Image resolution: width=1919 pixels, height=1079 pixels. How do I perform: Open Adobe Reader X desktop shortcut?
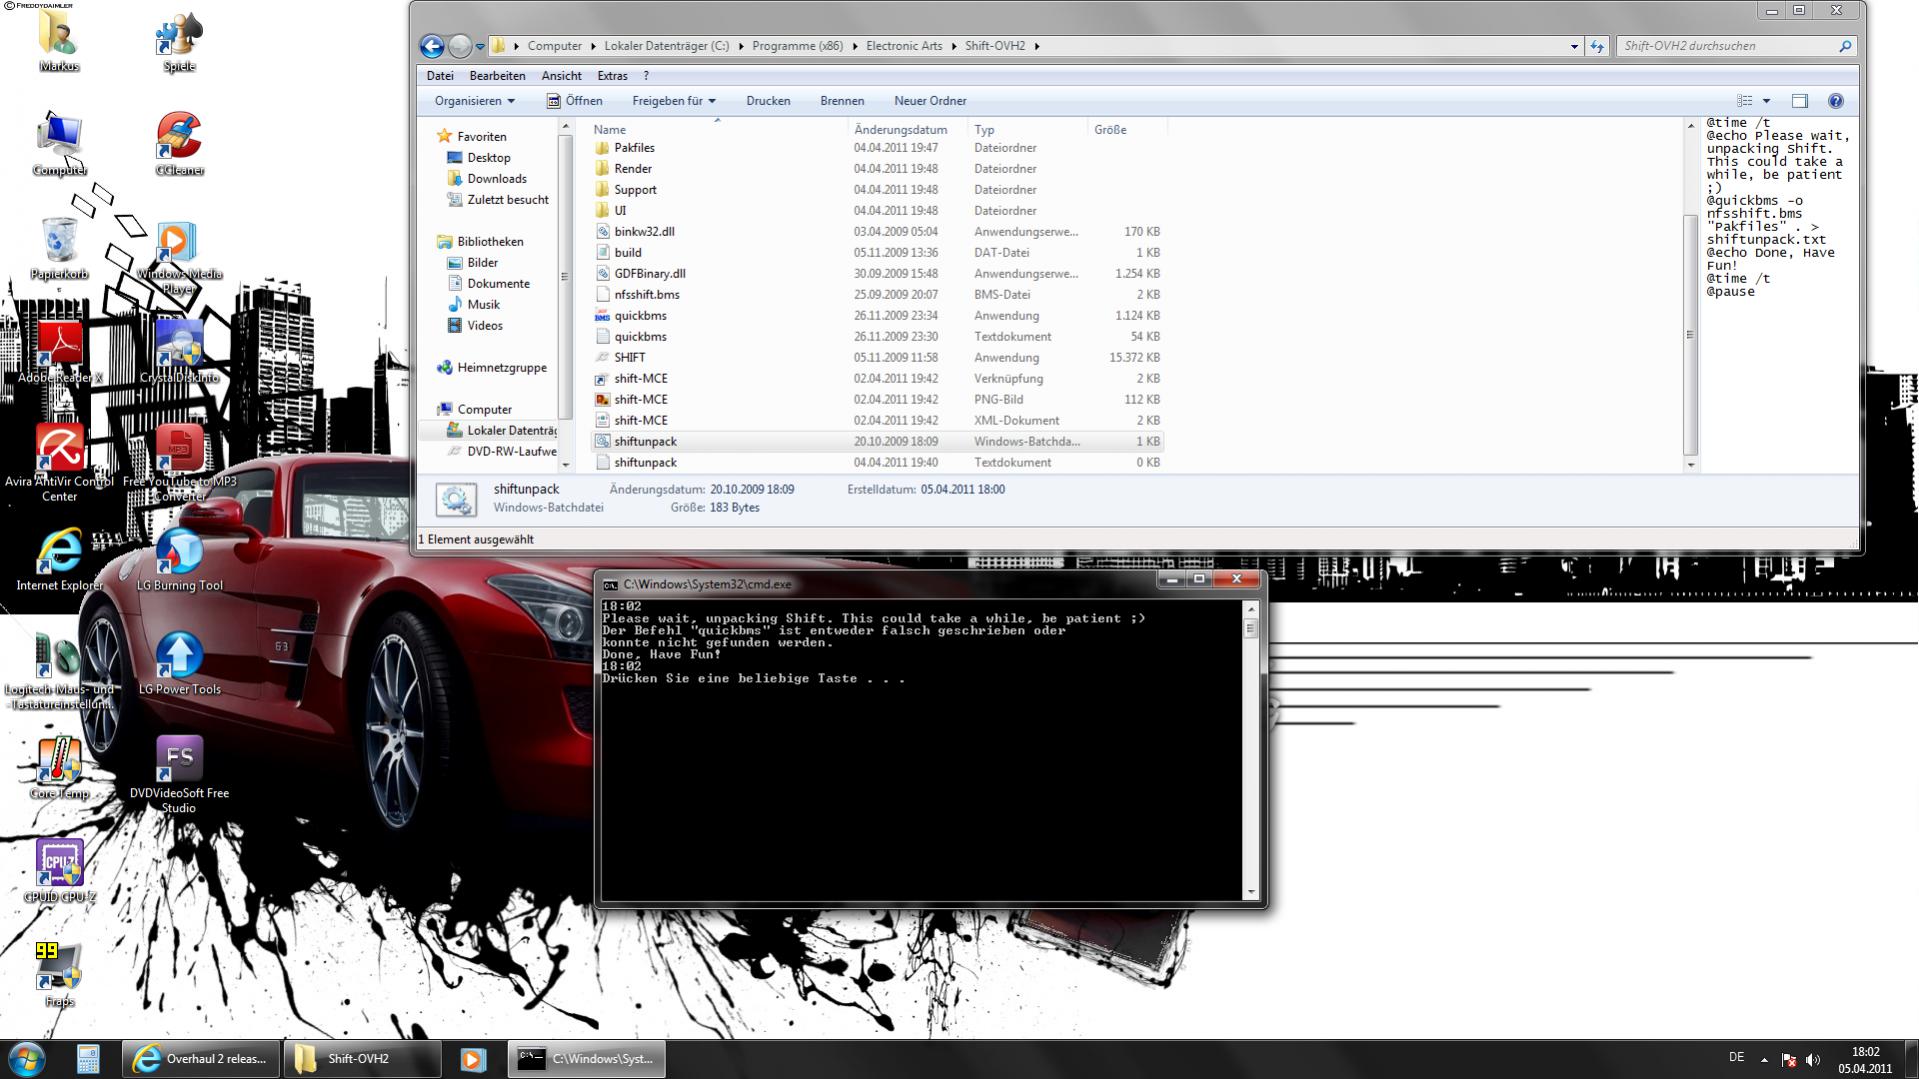pyautogui.click(x=59, y=352)
